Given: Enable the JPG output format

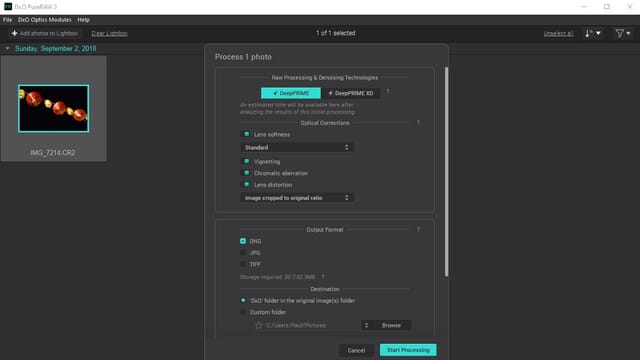Looking at the screenshot, I should tap(243, 253).
